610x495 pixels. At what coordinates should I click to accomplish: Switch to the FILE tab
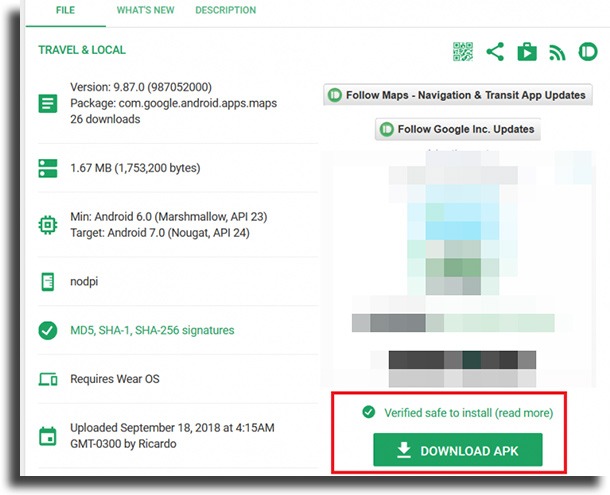[65, 11]
